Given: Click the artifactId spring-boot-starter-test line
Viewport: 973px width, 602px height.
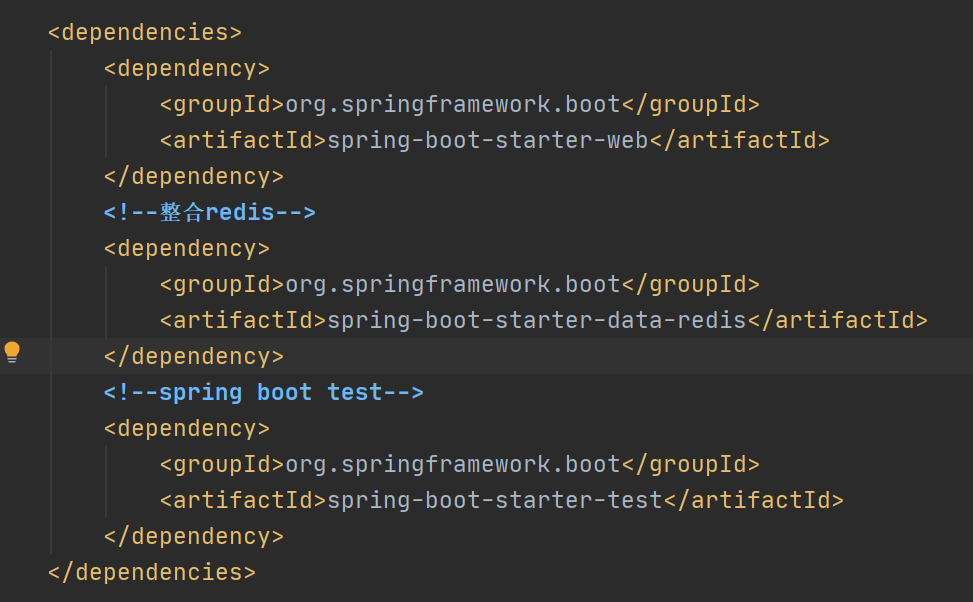Looking at the screenshot, I should [501, 500].
